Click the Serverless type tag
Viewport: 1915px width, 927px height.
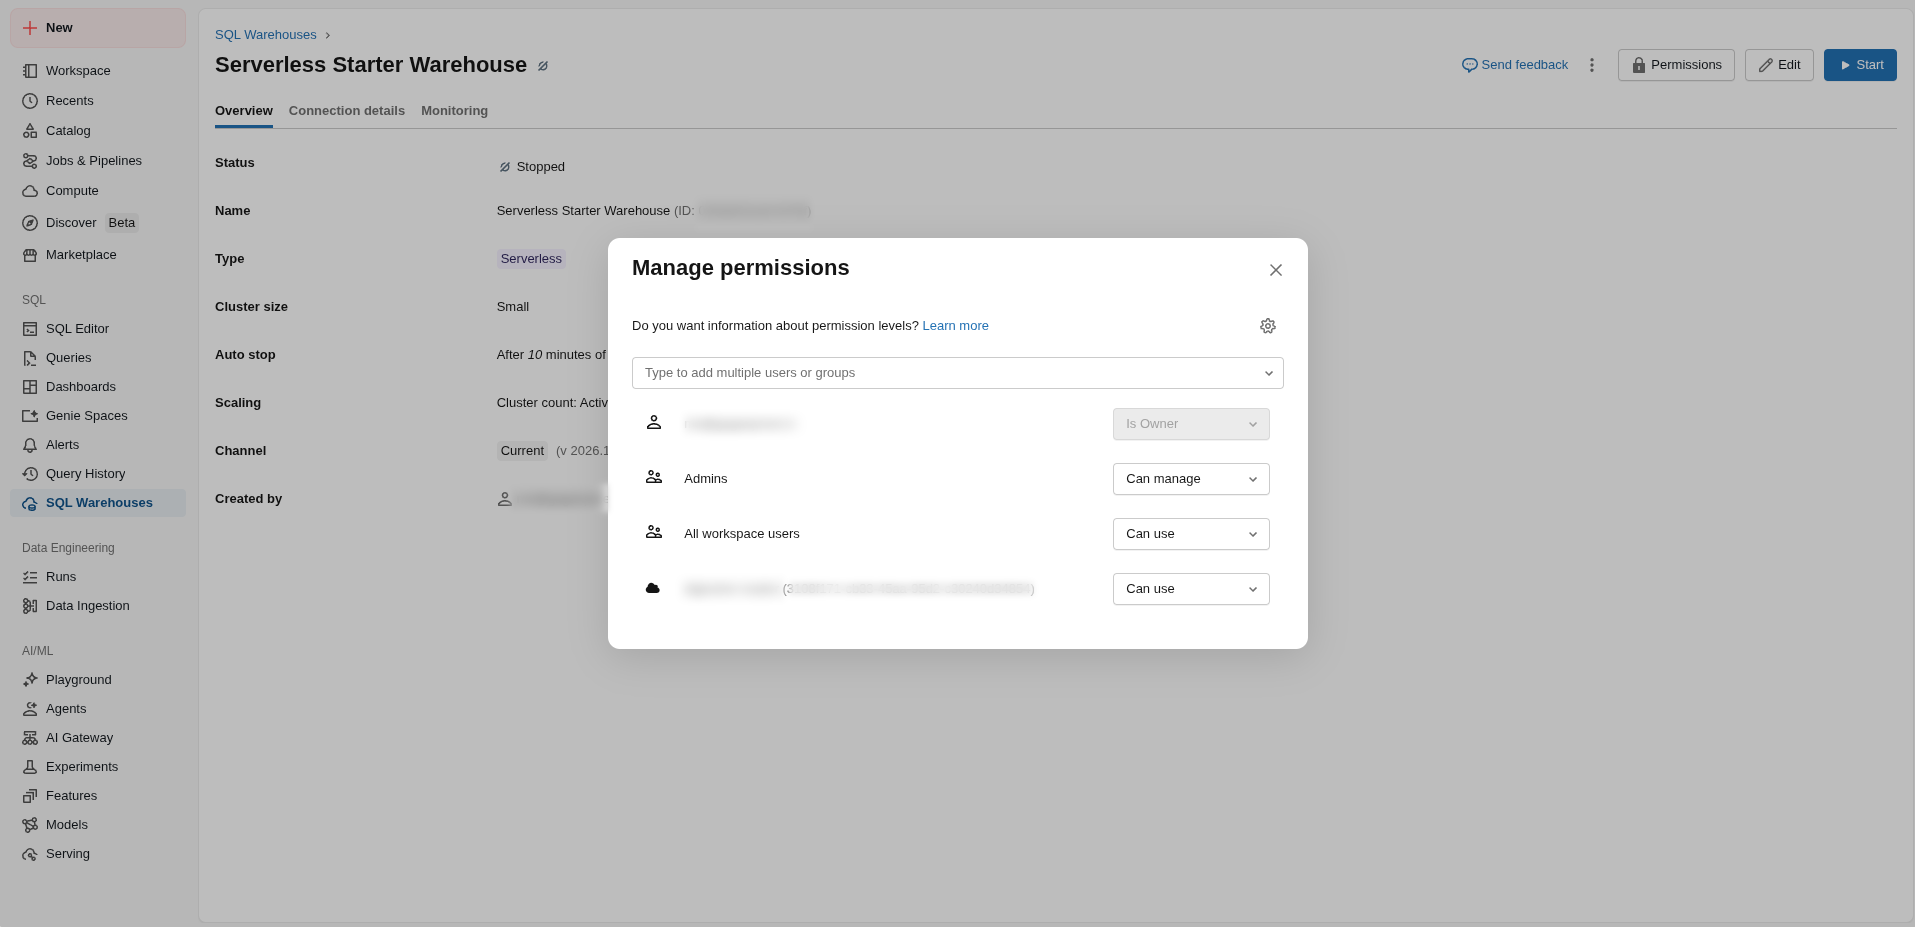tap(531, 259)
